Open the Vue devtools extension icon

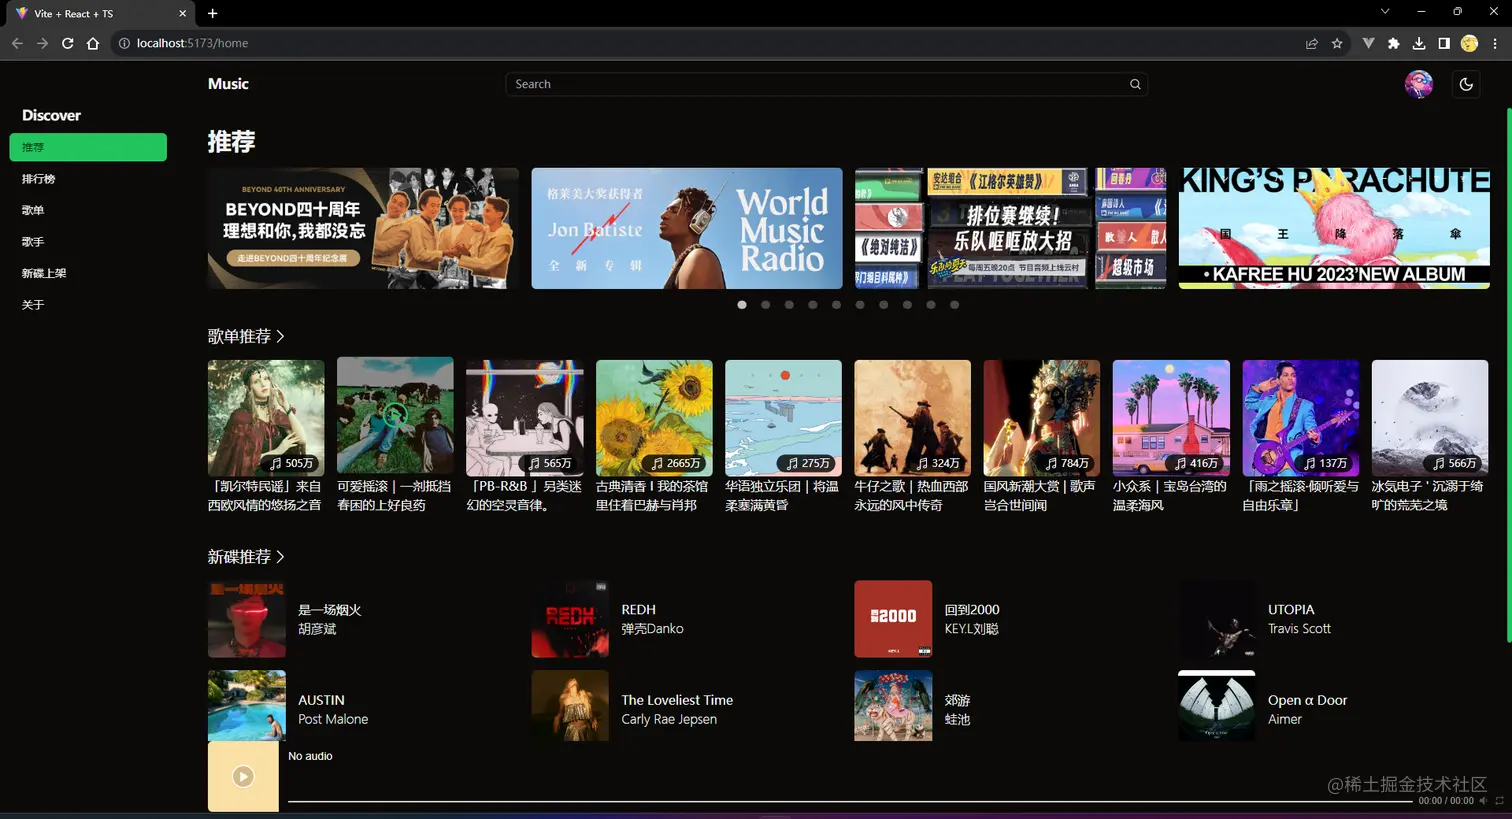1368,43
